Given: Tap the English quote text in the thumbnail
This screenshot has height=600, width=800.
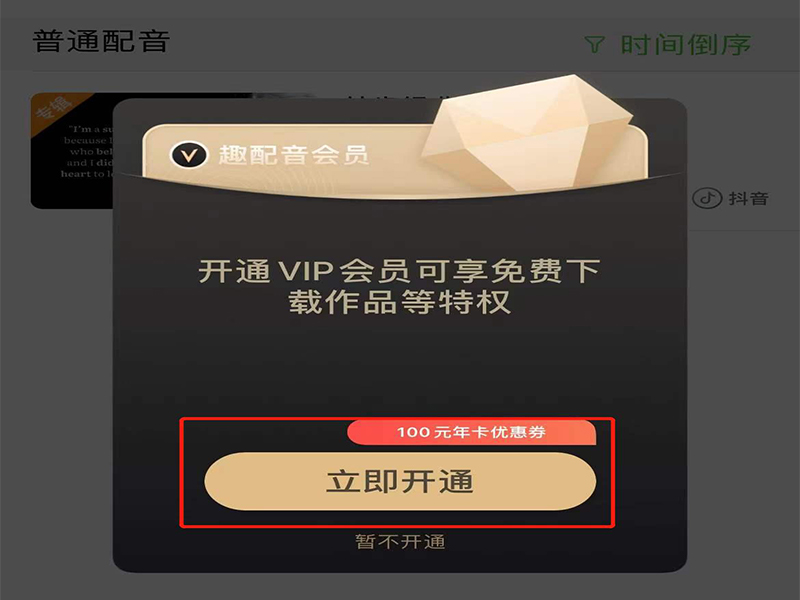Looking at the screenshot, I should click(87, 152).
